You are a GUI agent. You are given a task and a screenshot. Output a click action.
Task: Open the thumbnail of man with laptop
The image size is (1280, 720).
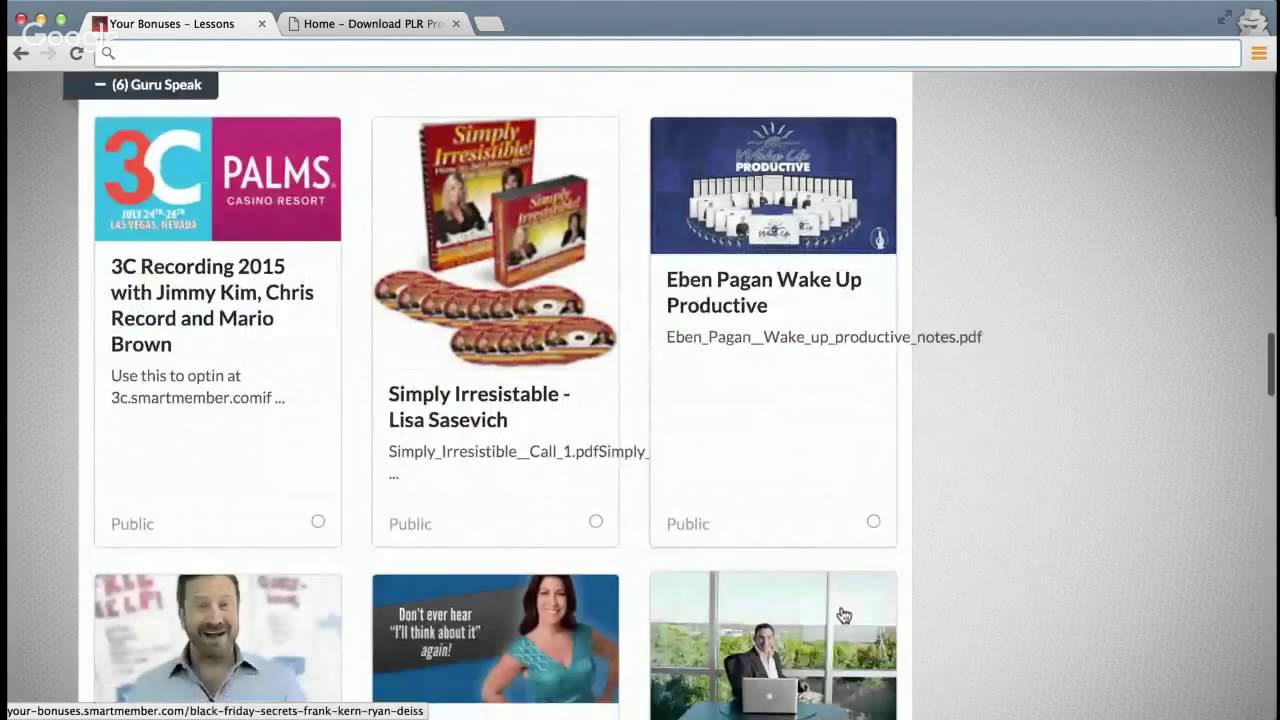[773, 646]
